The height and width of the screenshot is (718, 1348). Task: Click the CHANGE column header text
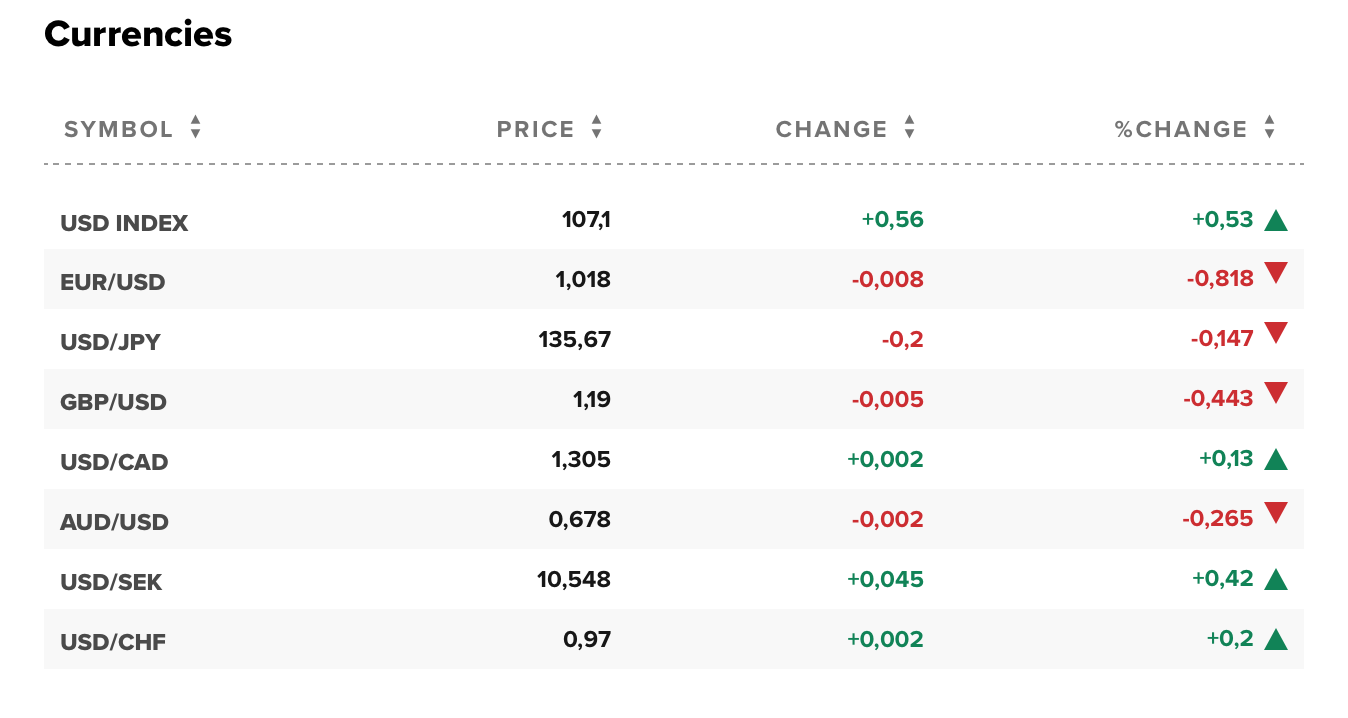point(832,129)
